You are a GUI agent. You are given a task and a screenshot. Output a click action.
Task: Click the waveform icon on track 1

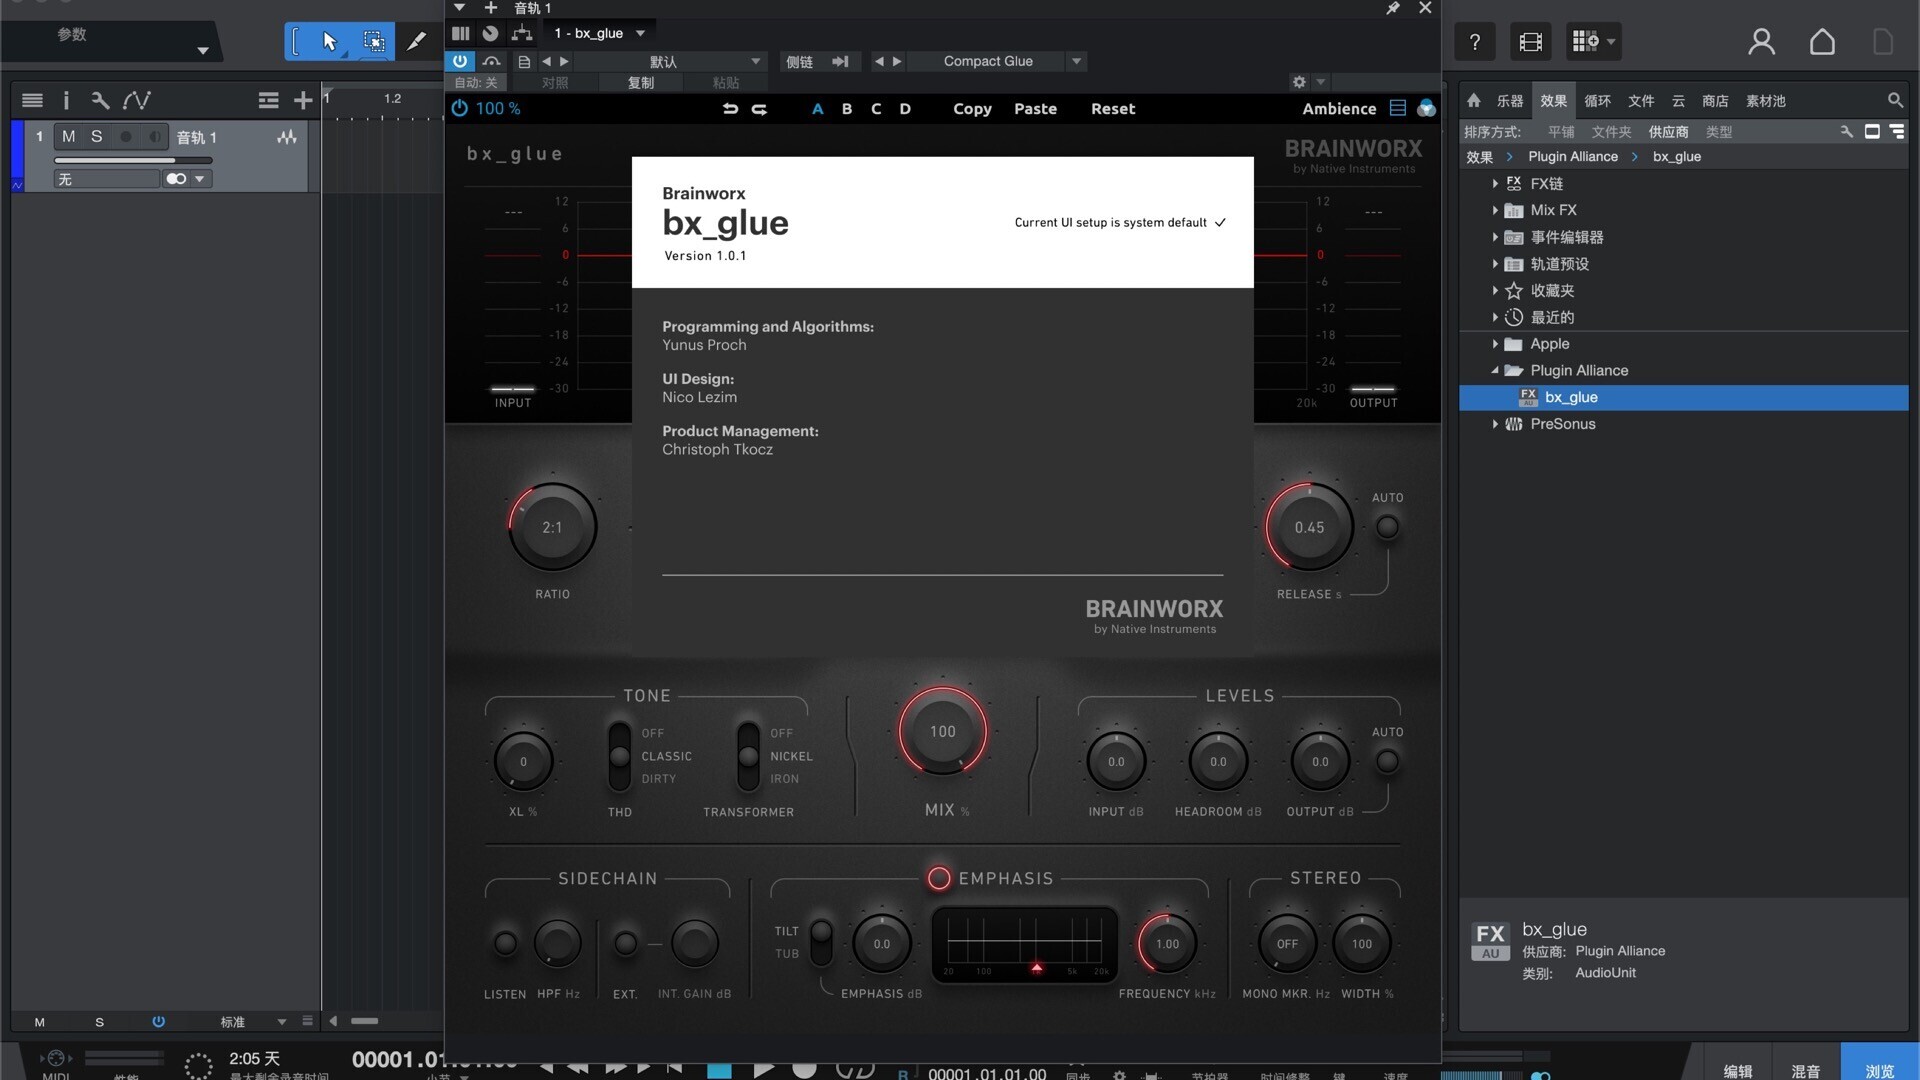tap(287, 137)
